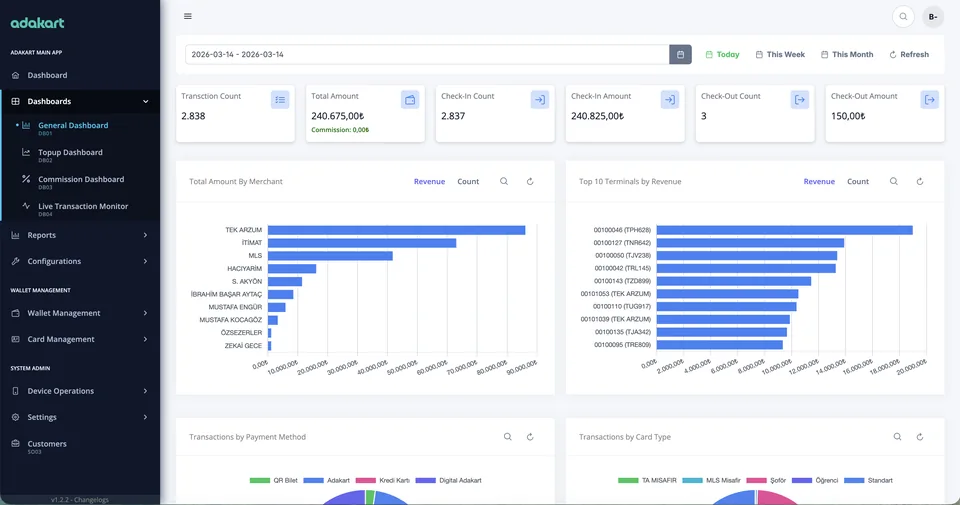The image size is (960, 505).
Task: Select the This Week filter
Action: click(x=780, y=54)
